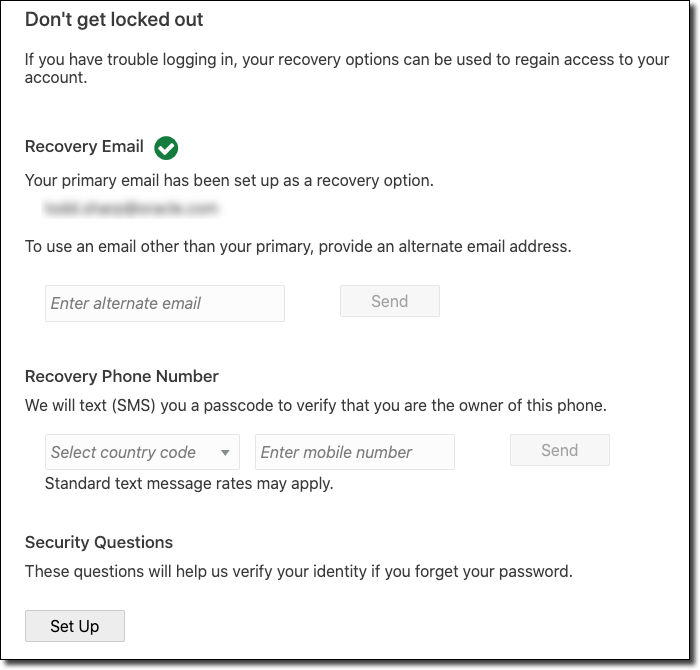Click the "Don't get locked out" heading
Screen dimensions: 700x670
coord(114,19)
